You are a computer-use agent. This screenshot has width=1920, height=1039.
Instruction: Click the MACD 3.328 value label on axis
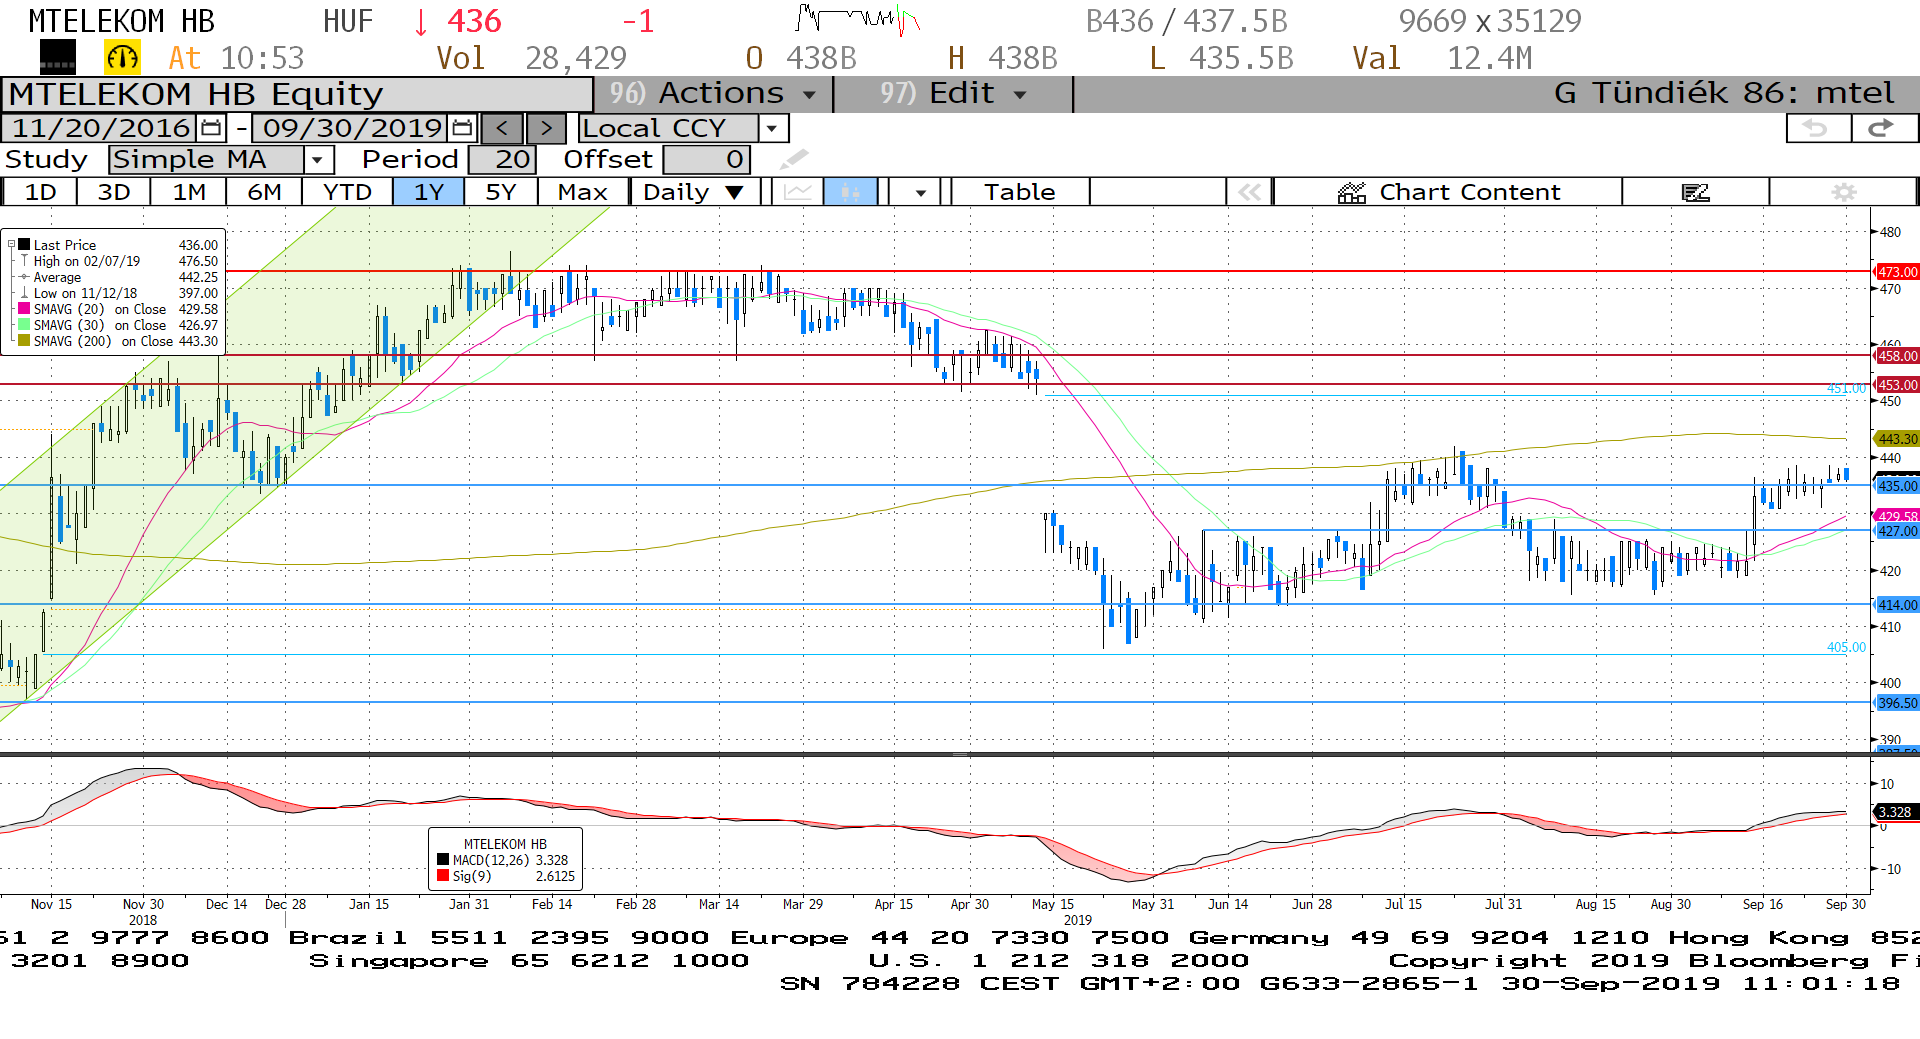[x=1895, y=812]
